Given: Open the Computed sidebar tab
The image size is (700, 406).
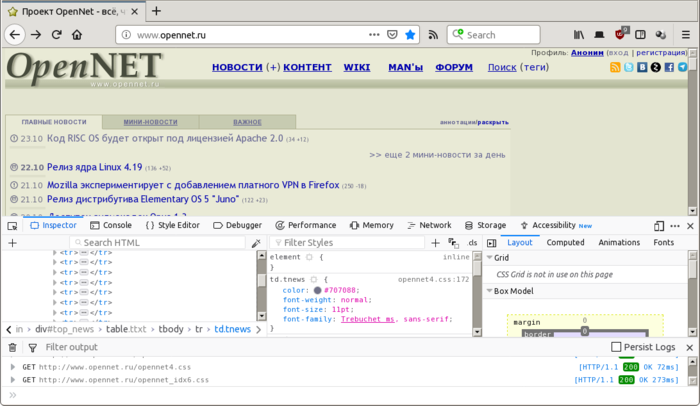Looking at the screenshot, I should click(565, 242).
